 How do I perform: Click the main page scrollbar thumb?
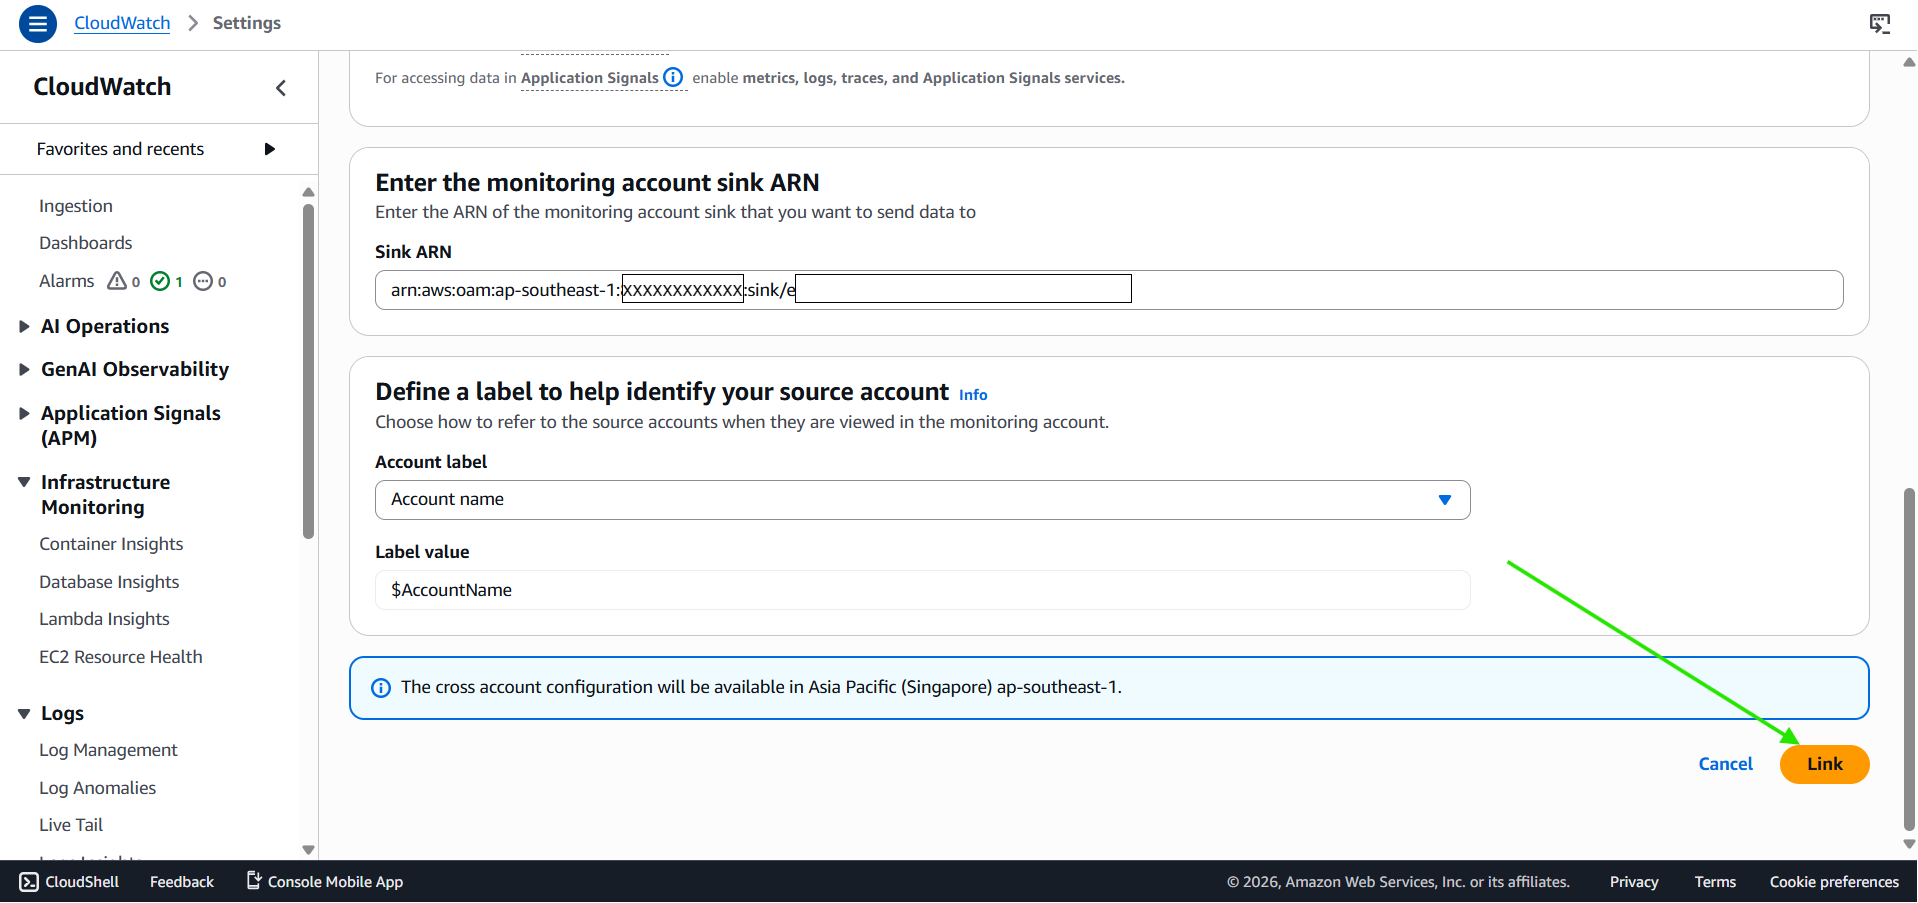pyautogui.click(x=1909, y=658)
